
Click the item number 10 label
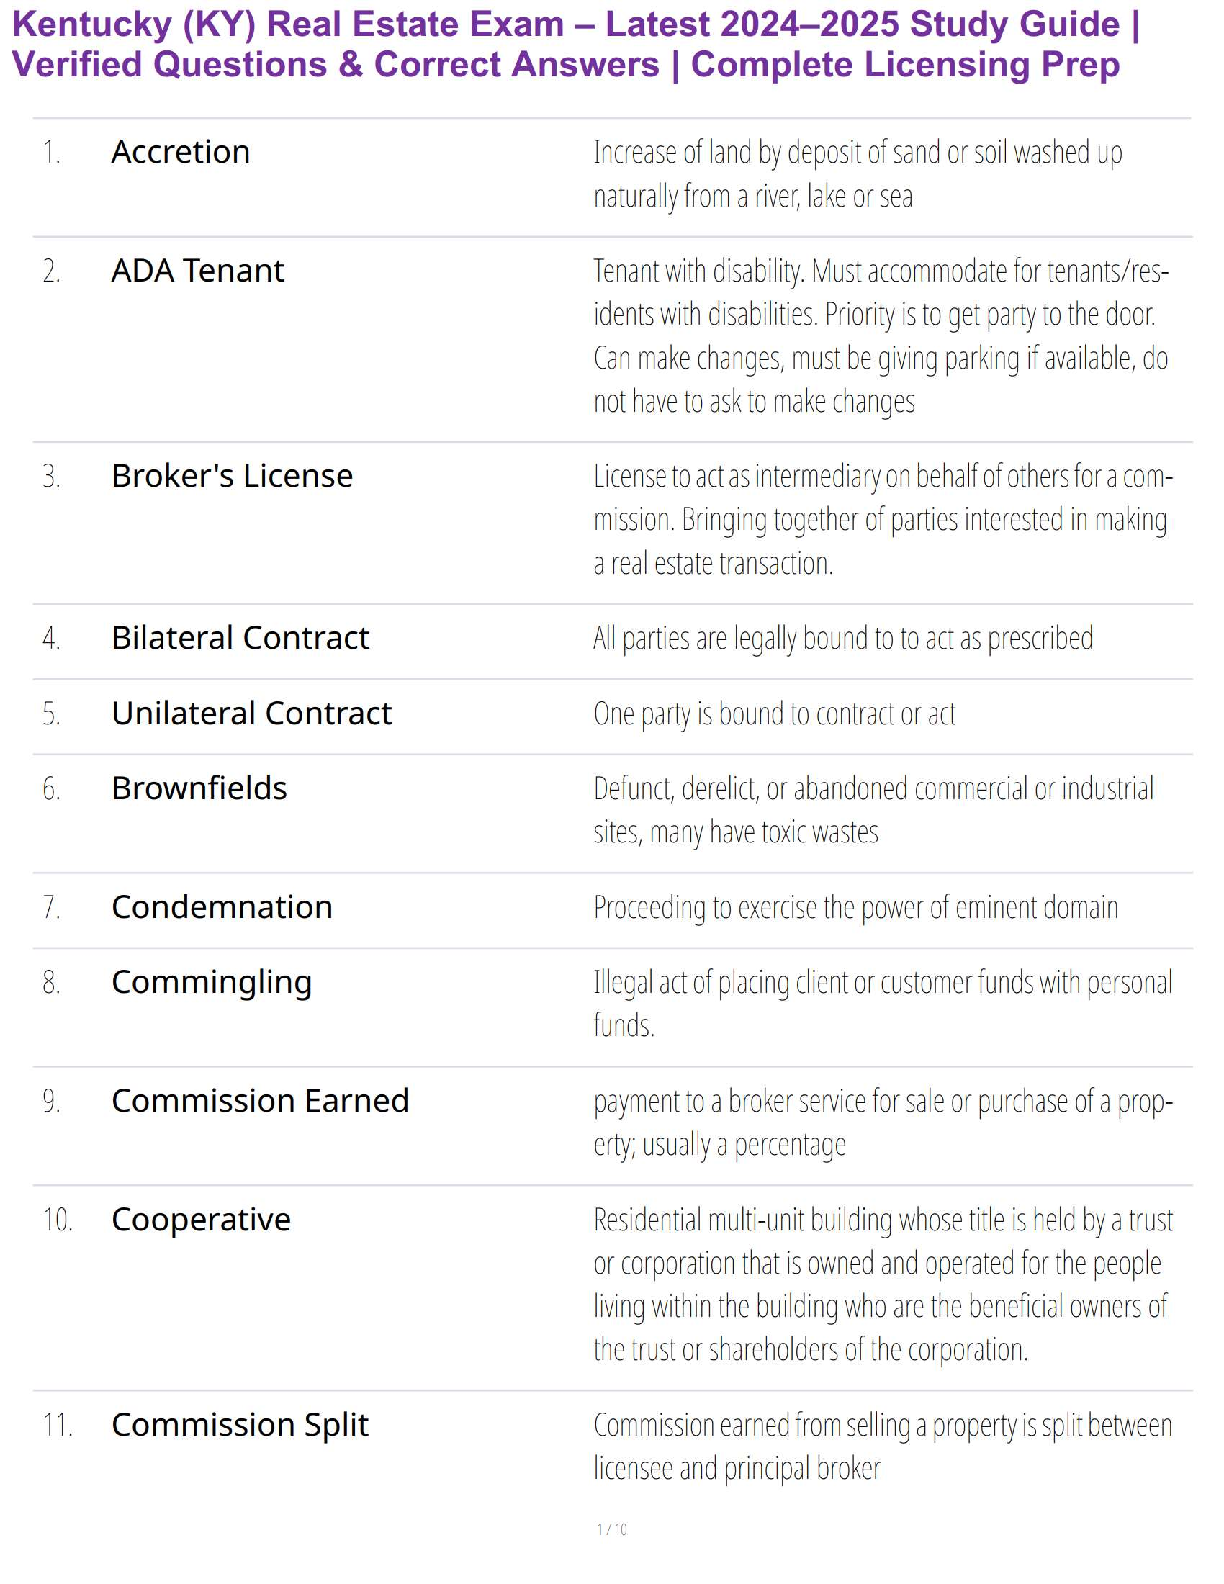point(57,1220)
